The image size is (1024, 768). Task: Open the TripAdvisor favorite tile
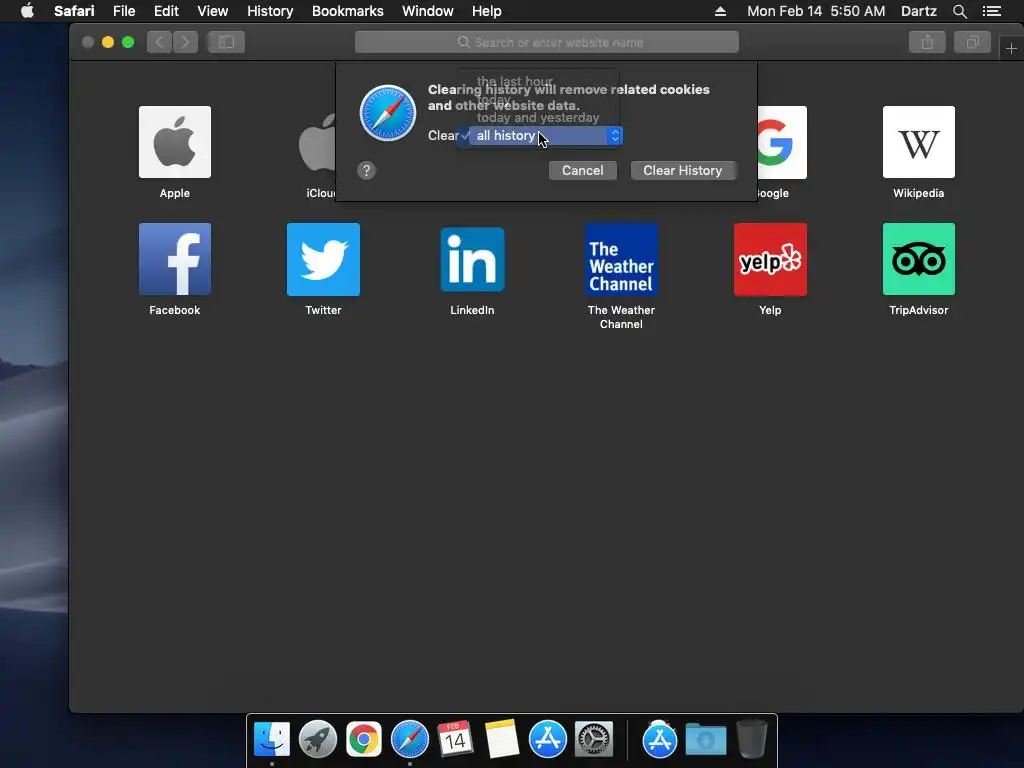[x=918, y=259]
